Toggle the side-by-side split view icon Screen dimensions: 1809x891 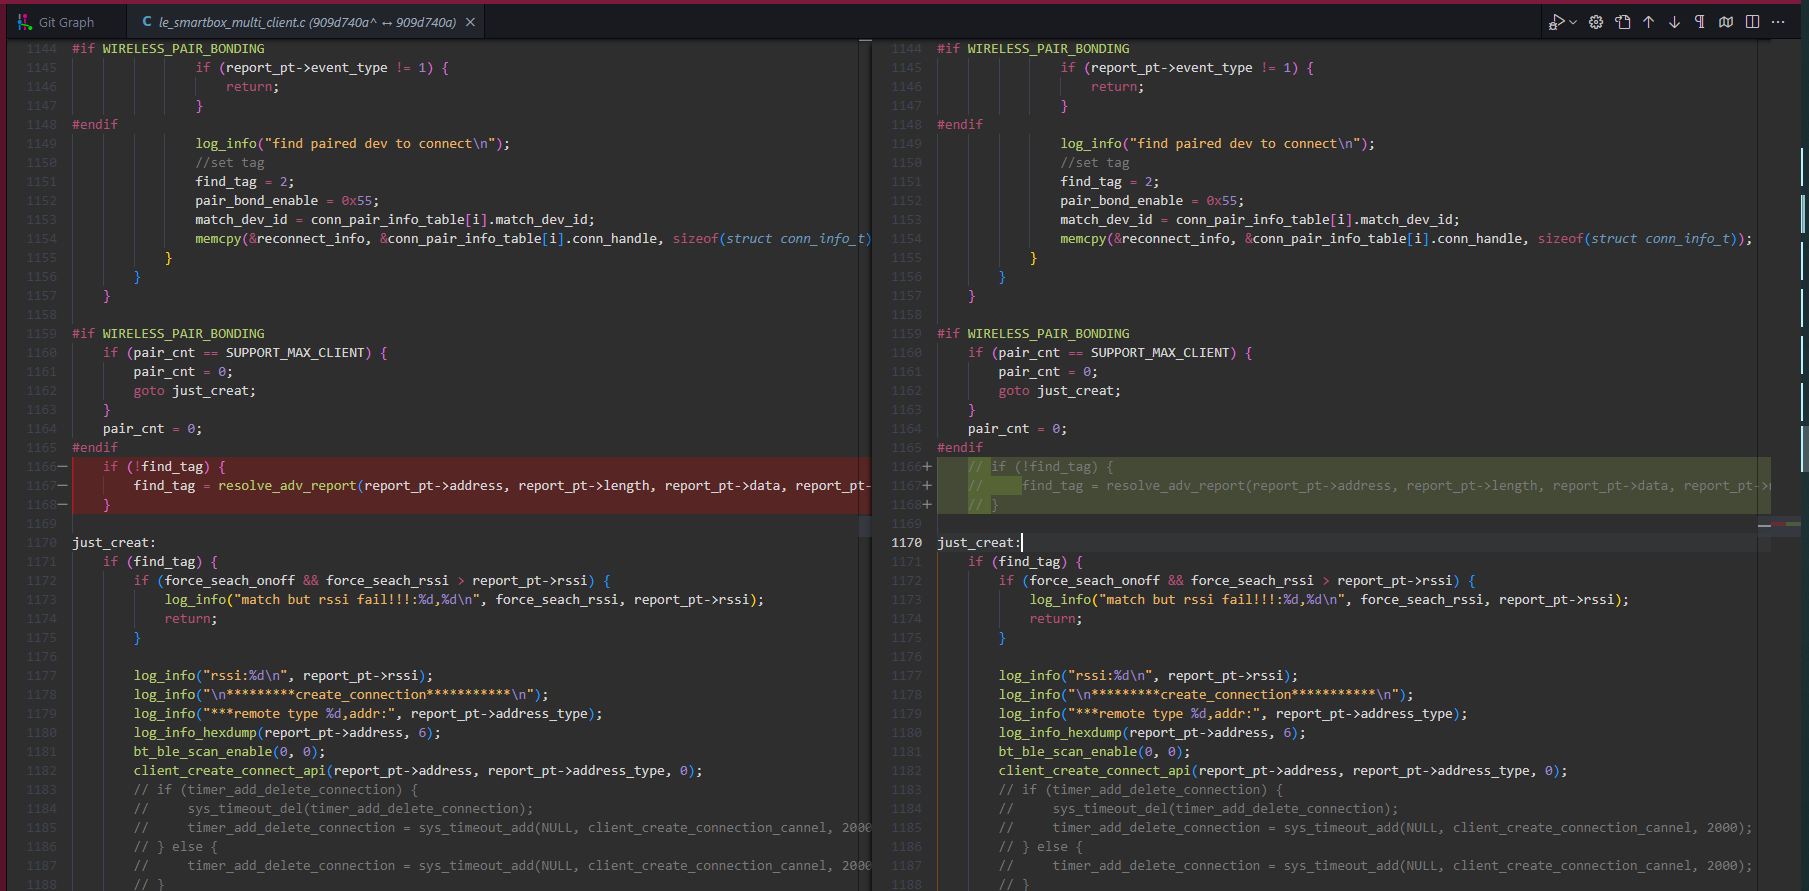pyautogui.click(x=1752, y=22)
